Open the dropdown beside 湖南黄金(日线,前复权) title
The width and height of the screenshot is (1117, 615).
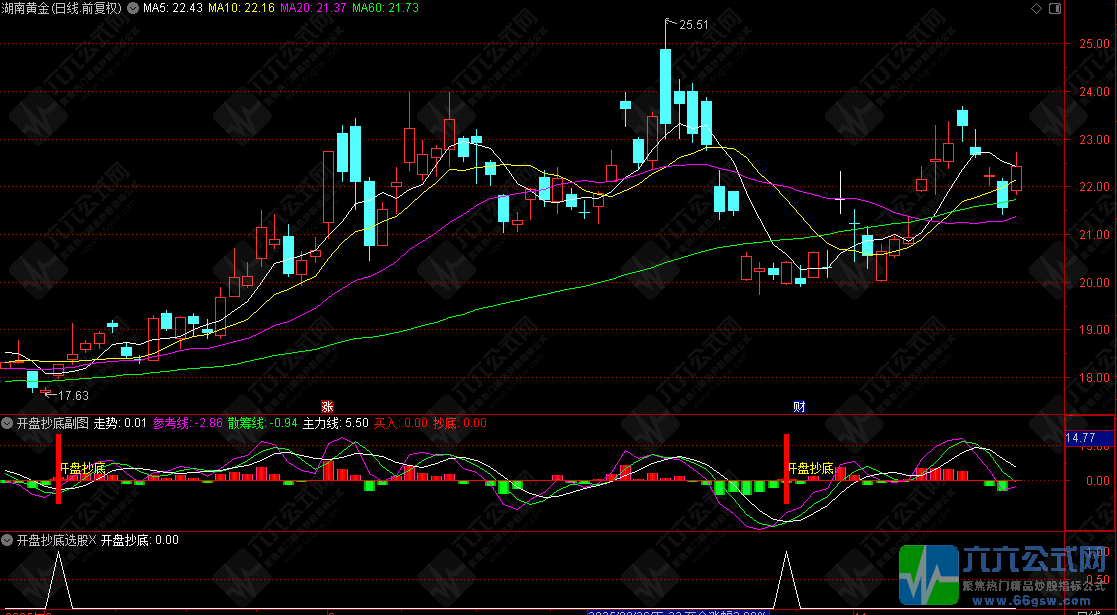(x=132, y=8)
